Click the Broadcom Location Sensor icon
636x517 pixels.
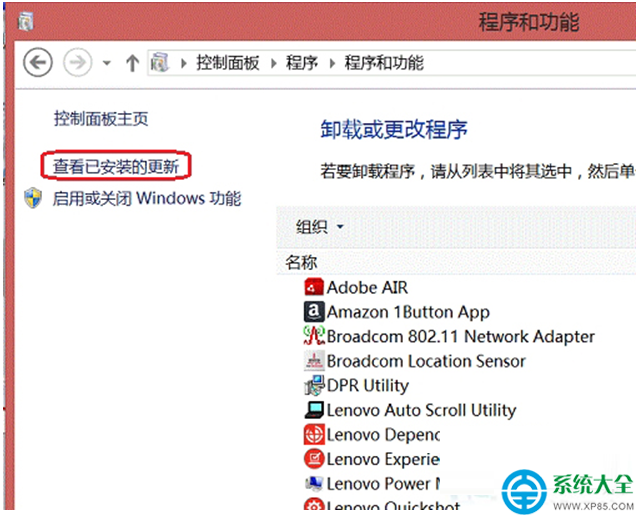(314, 360)
